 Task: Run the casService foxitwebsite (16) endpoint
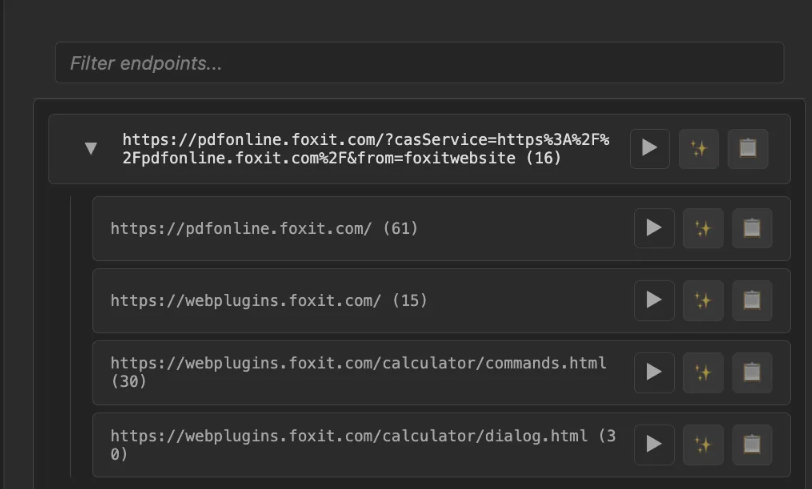[x=650, y=148]
